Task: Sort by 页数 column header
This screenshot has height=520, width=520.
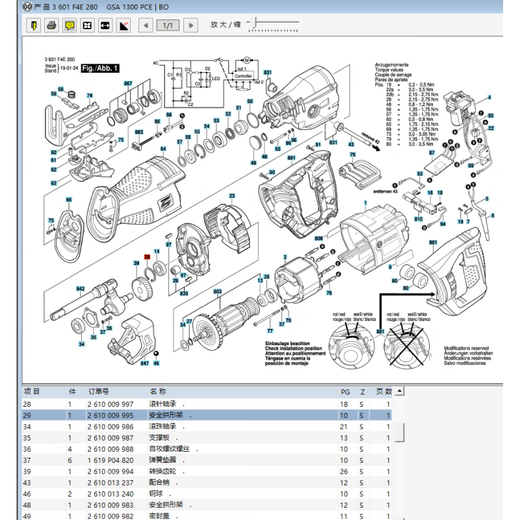Action: (384, 391)
